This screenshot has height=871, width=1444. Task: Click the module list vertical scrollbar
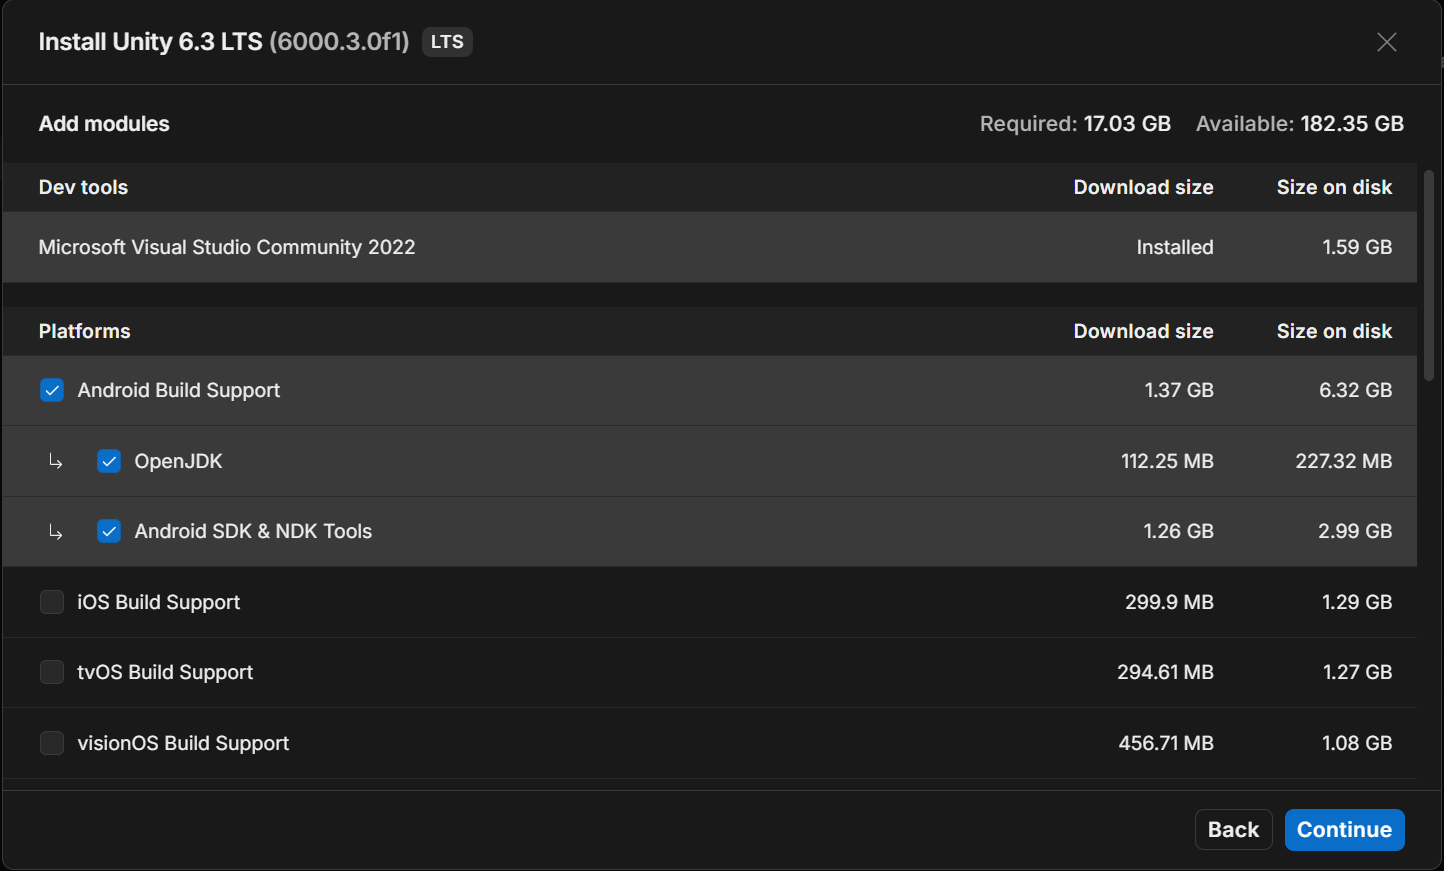1429,275
